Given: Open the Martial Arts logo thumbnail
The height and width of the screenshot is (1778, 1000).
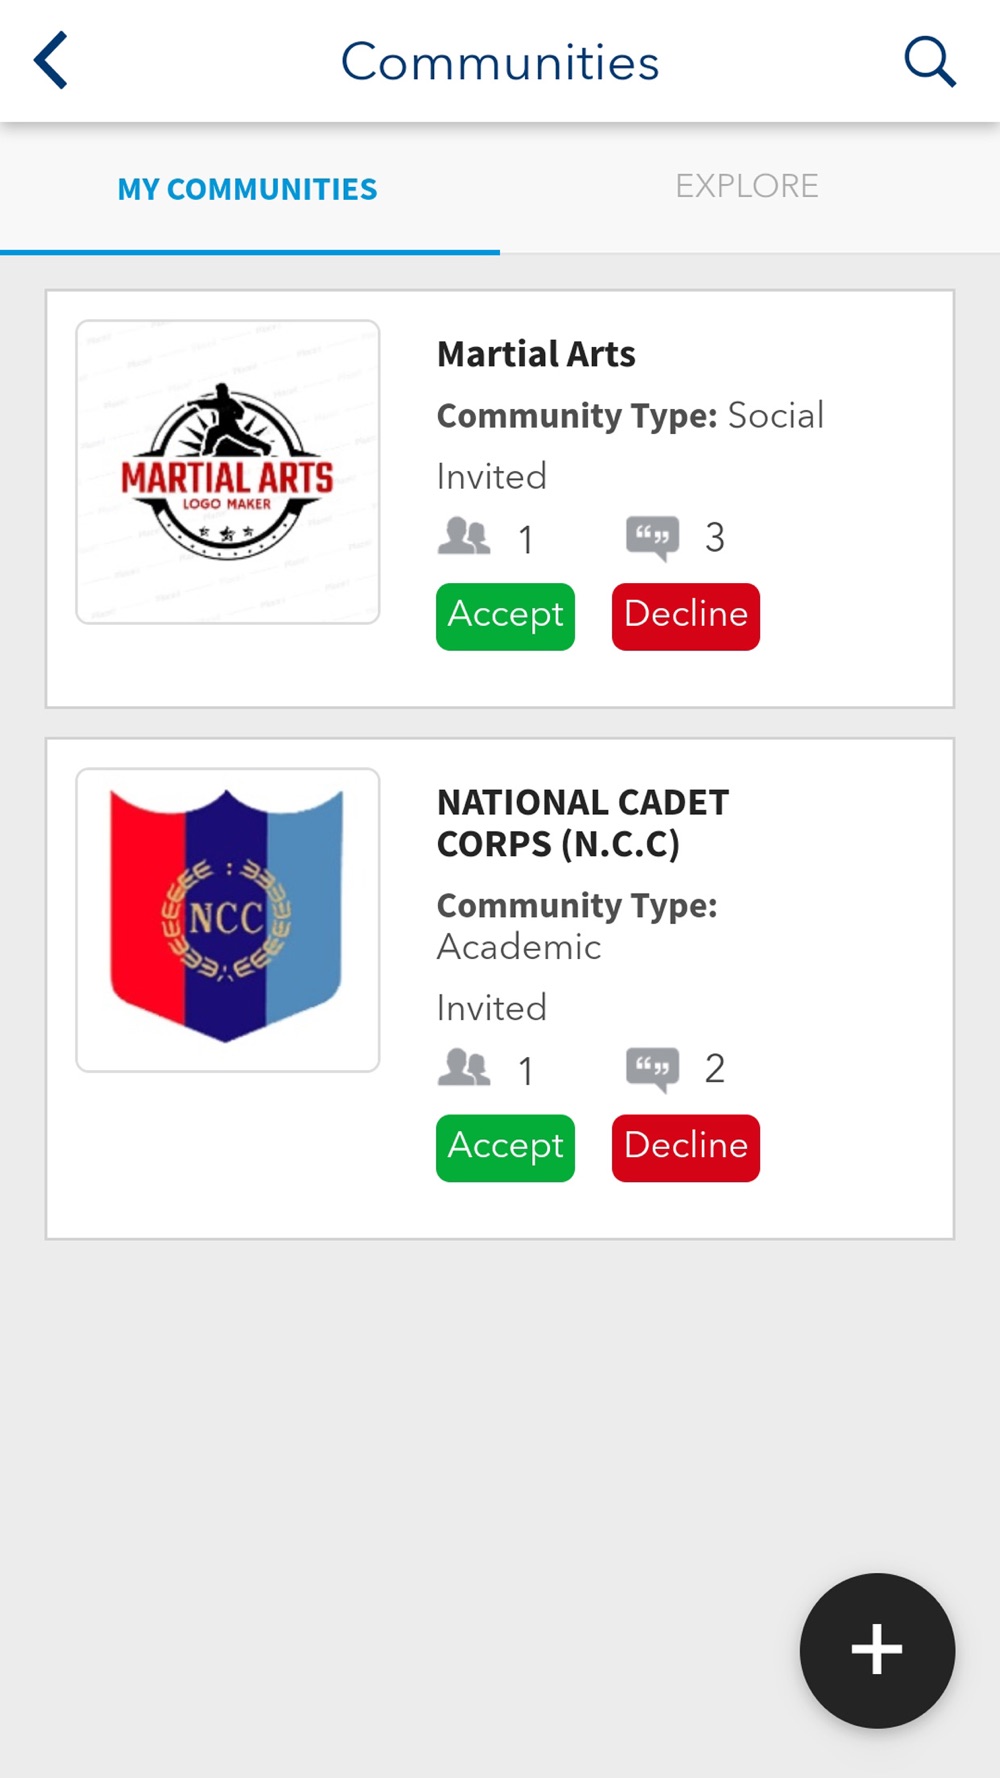Looking at the screenshot, I should pos(228,472).
